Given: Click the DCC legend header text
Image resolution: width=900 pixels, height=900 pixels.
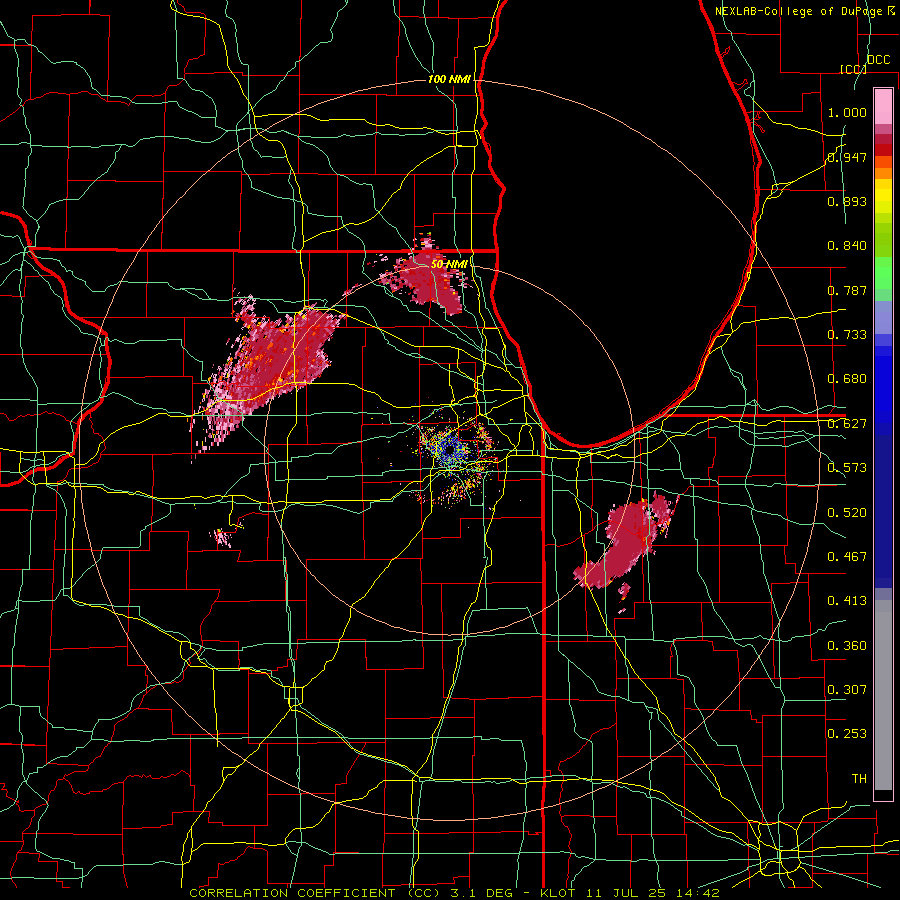Looking at the screenshot, I should tap(878, 60).
